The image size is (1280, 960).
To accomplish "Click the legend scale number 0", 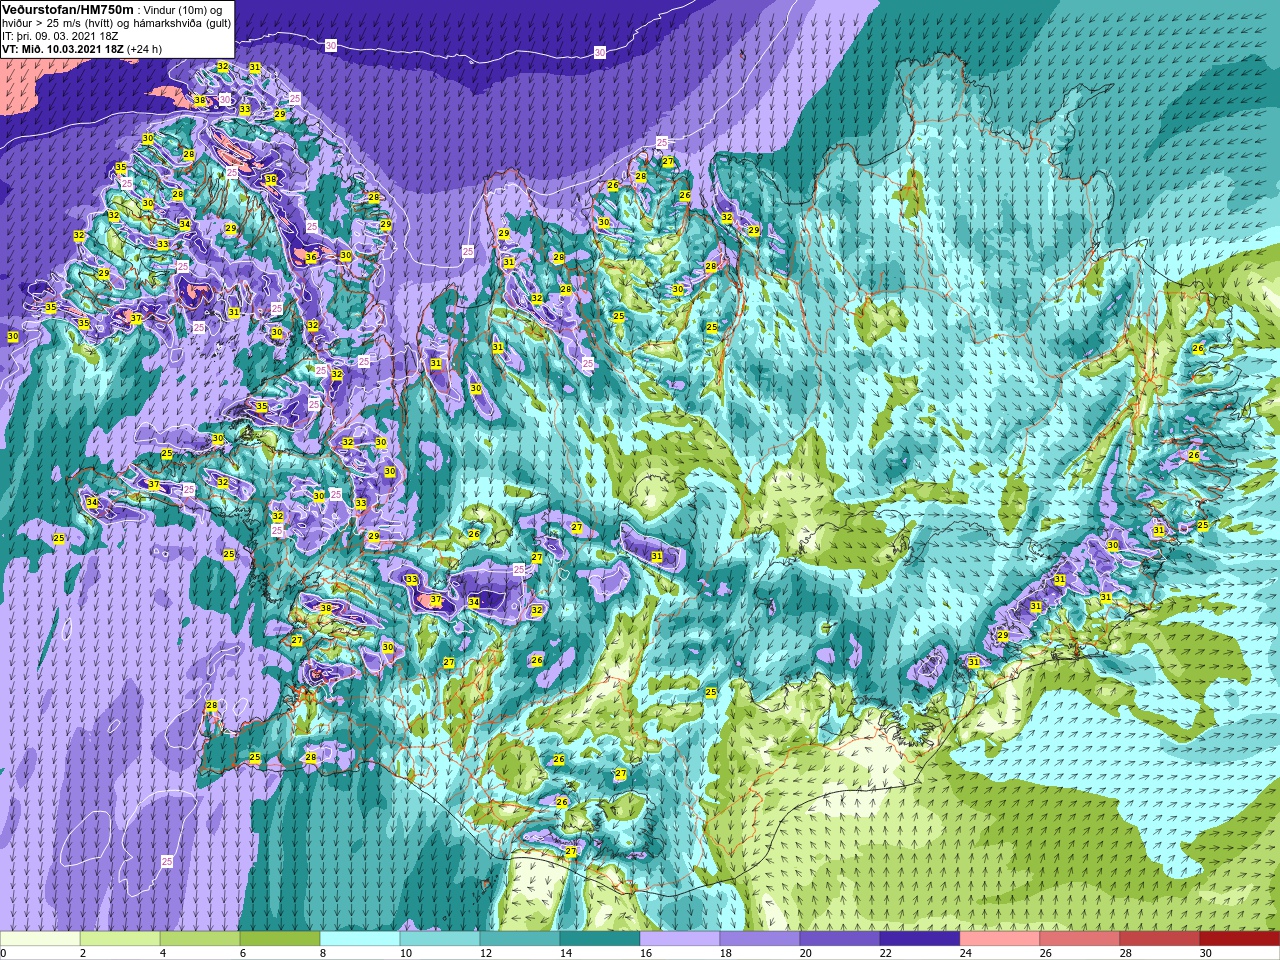I will [x=4, y=953].
